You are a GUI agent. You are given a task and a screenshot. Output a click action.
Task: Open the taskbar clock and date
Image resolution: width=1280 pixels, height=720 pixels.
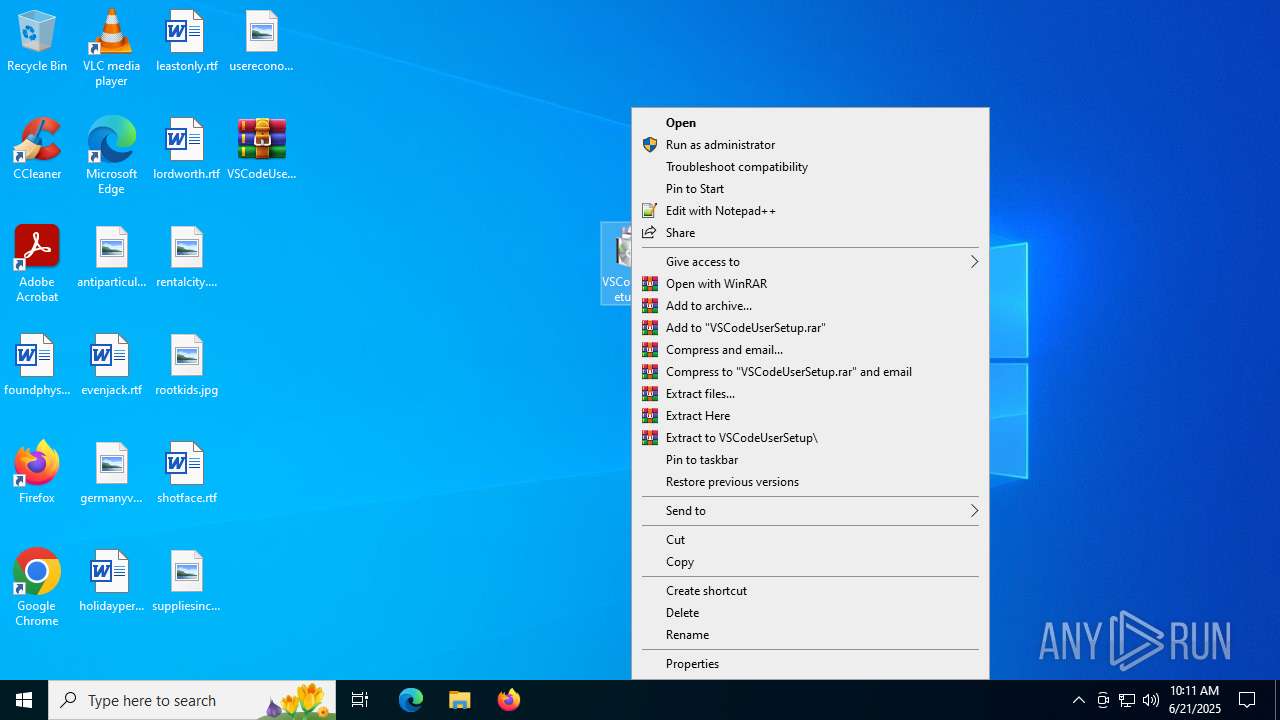(x=1195, y=700)
